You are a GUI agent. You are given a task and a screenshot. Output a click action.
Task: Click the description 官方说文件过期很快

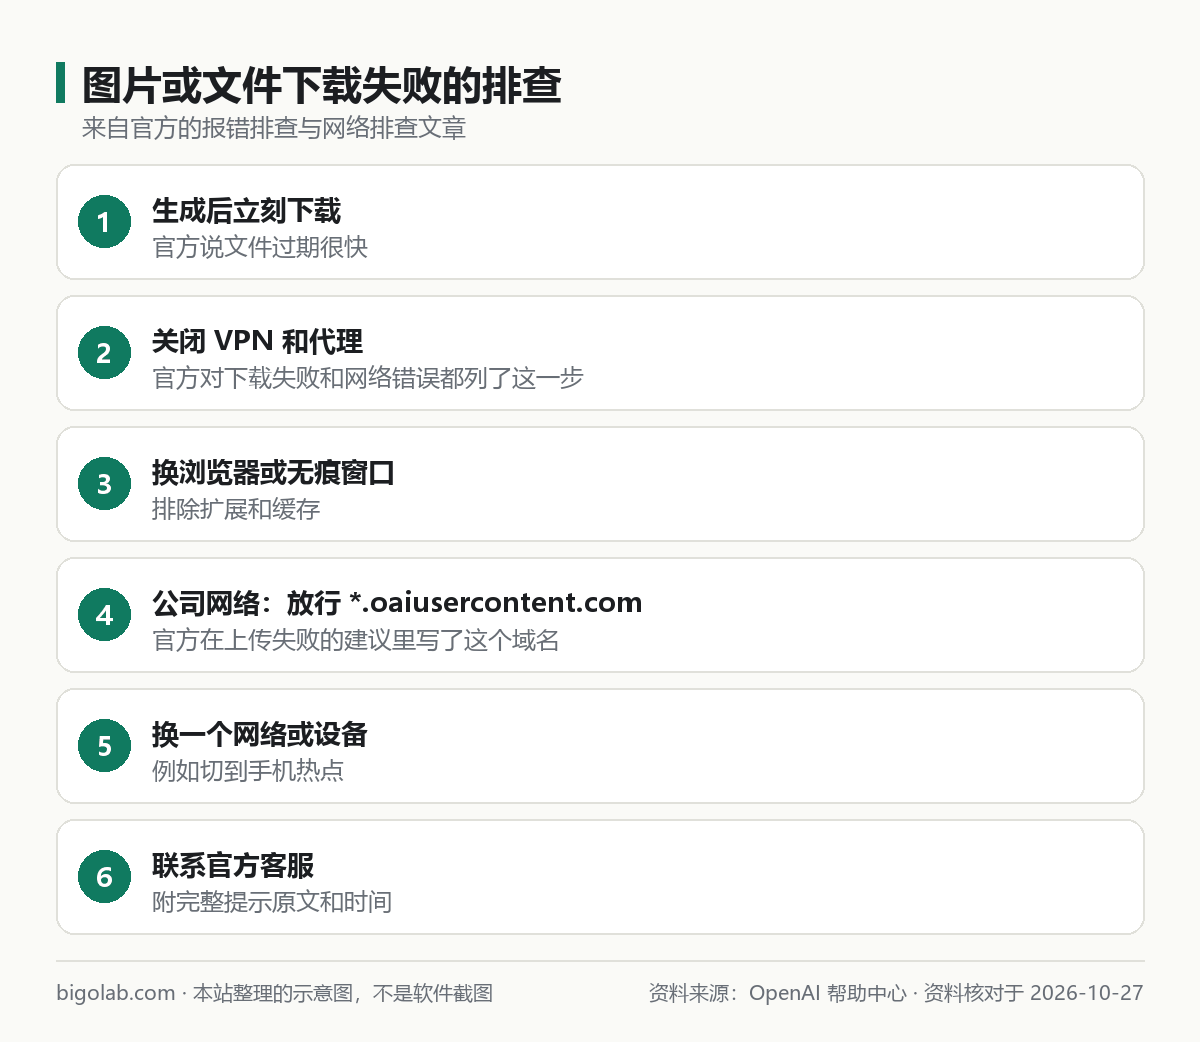[x=260, y=247]
